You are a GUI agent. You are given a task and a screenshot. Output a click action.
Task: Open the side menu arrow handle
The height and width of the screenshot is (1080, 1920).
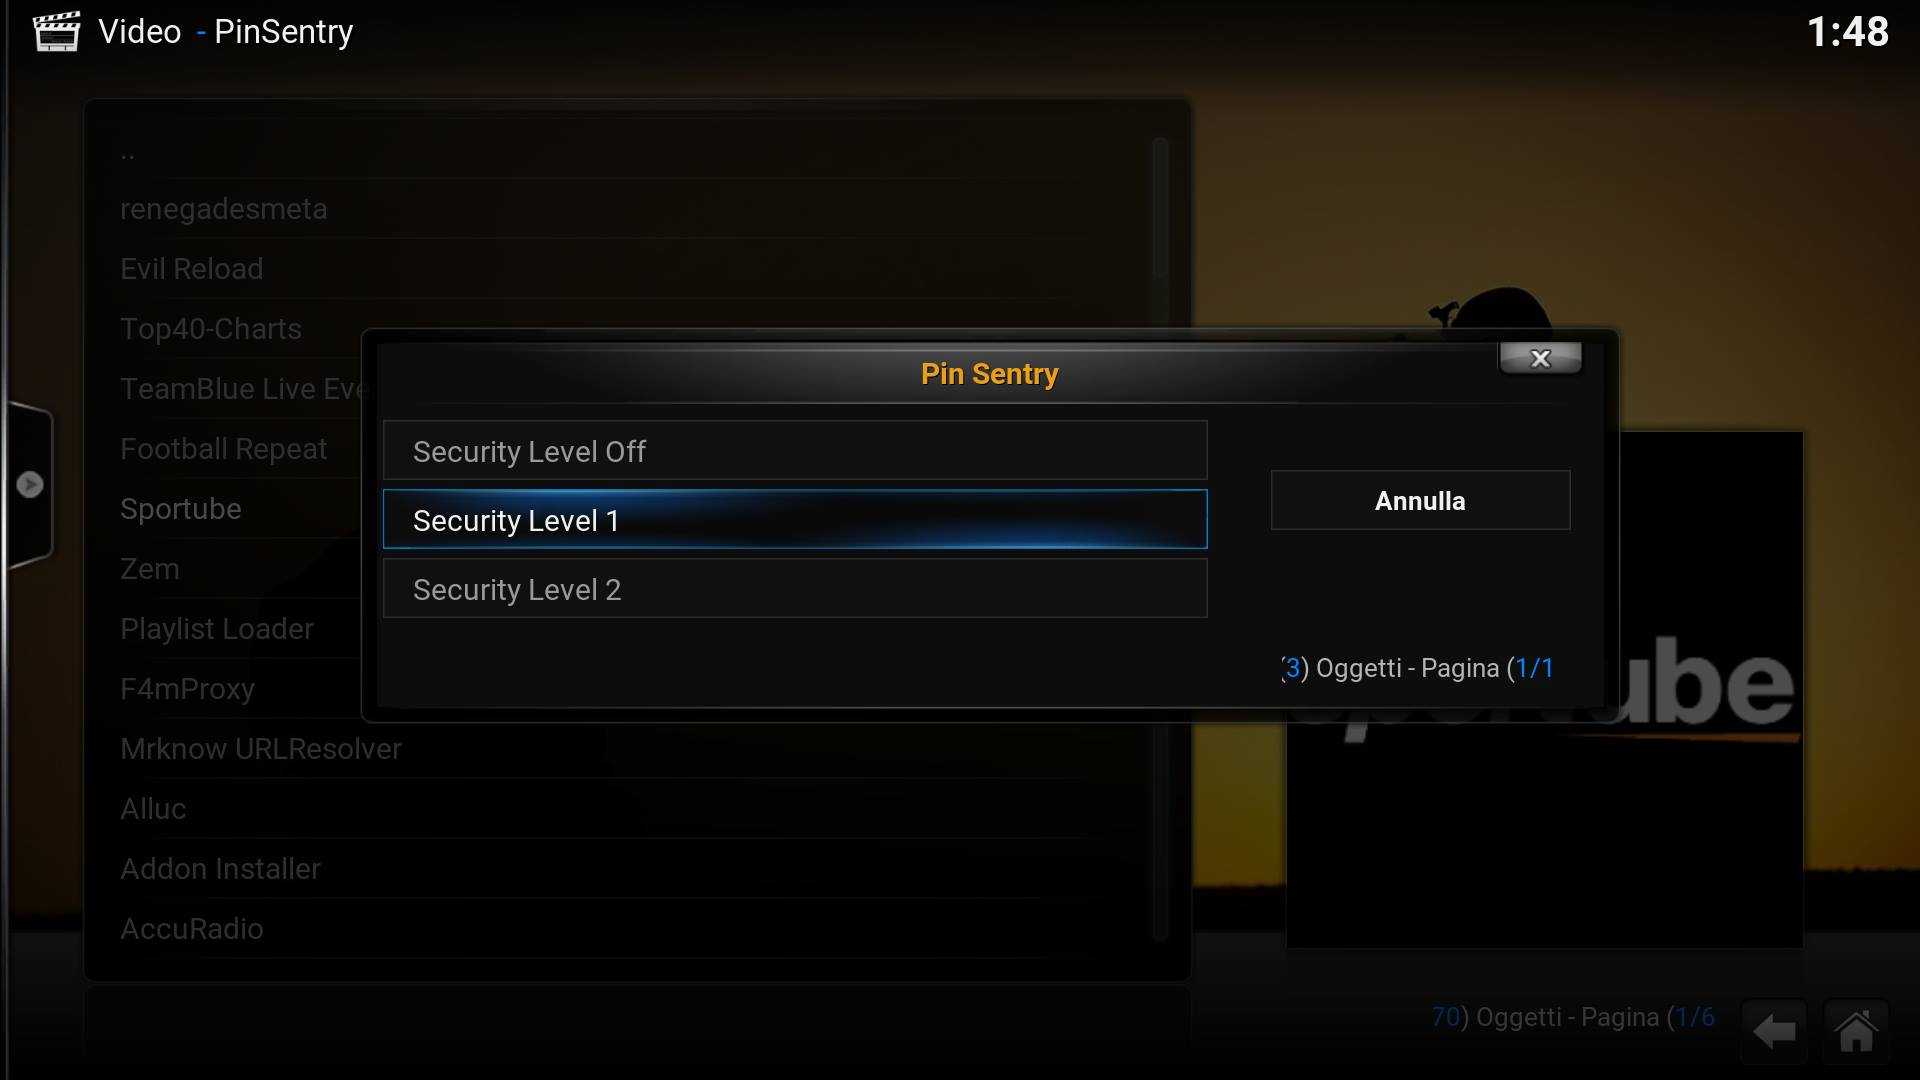[29, 485]
